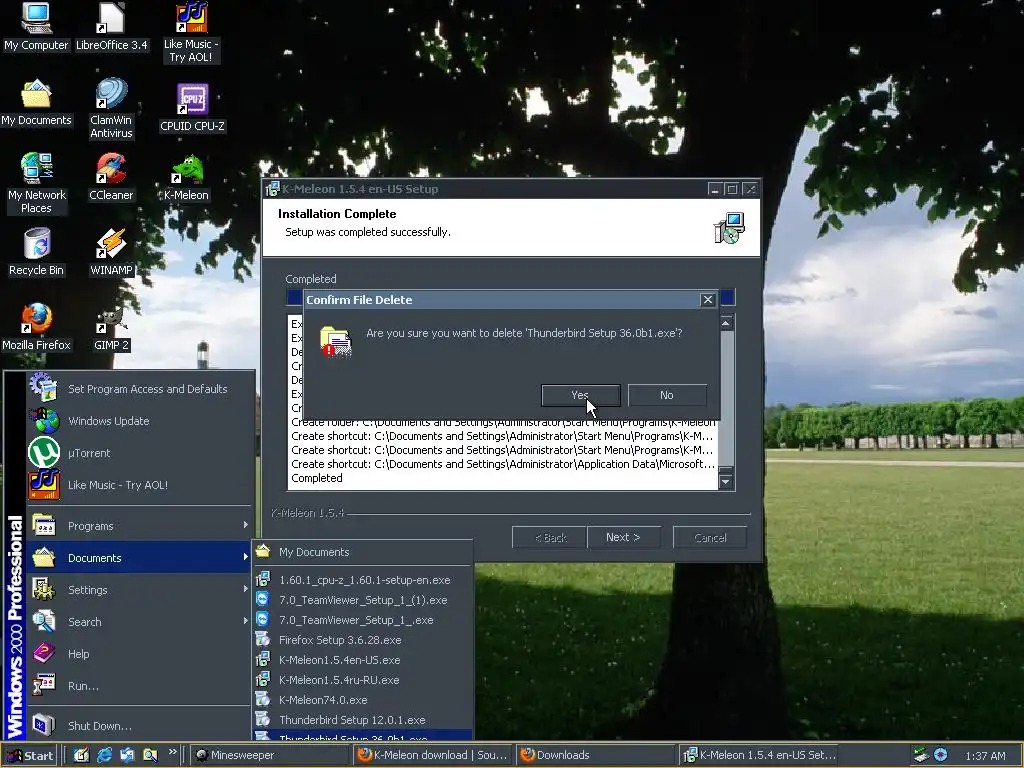Open recent file 7.0_TeamViewer_Setup_1_.exe
The height and width of the screenshot is (768, 1024).
point(362,620)
